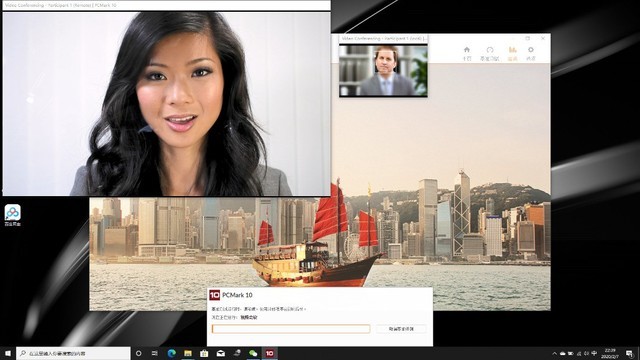Select the local participant video thumbnail
Viewport: 640px width, 360px height.
[383, 71]
